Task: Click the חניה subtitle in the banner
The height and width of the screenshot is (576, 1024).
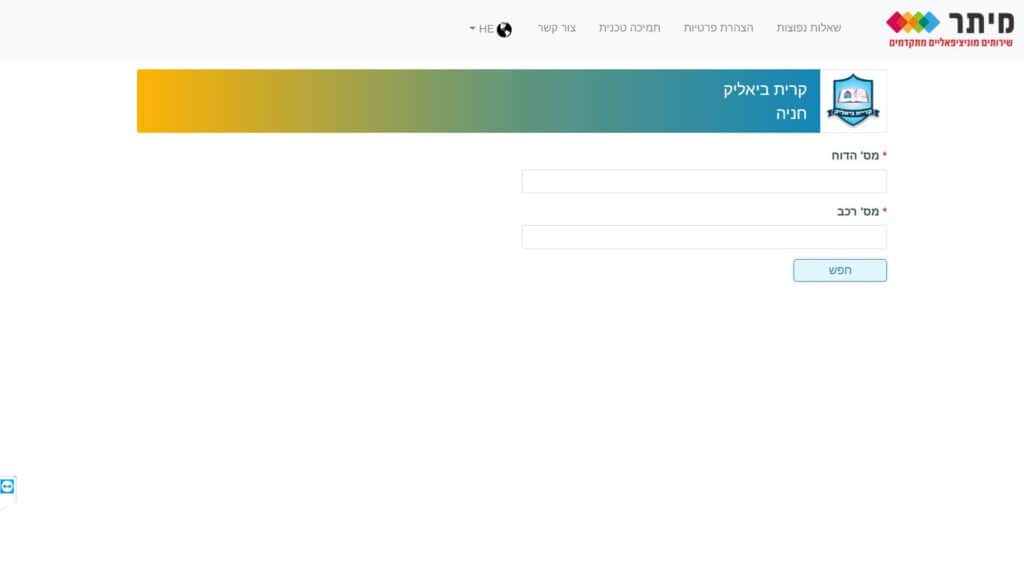Action: (x=791, y=113)
